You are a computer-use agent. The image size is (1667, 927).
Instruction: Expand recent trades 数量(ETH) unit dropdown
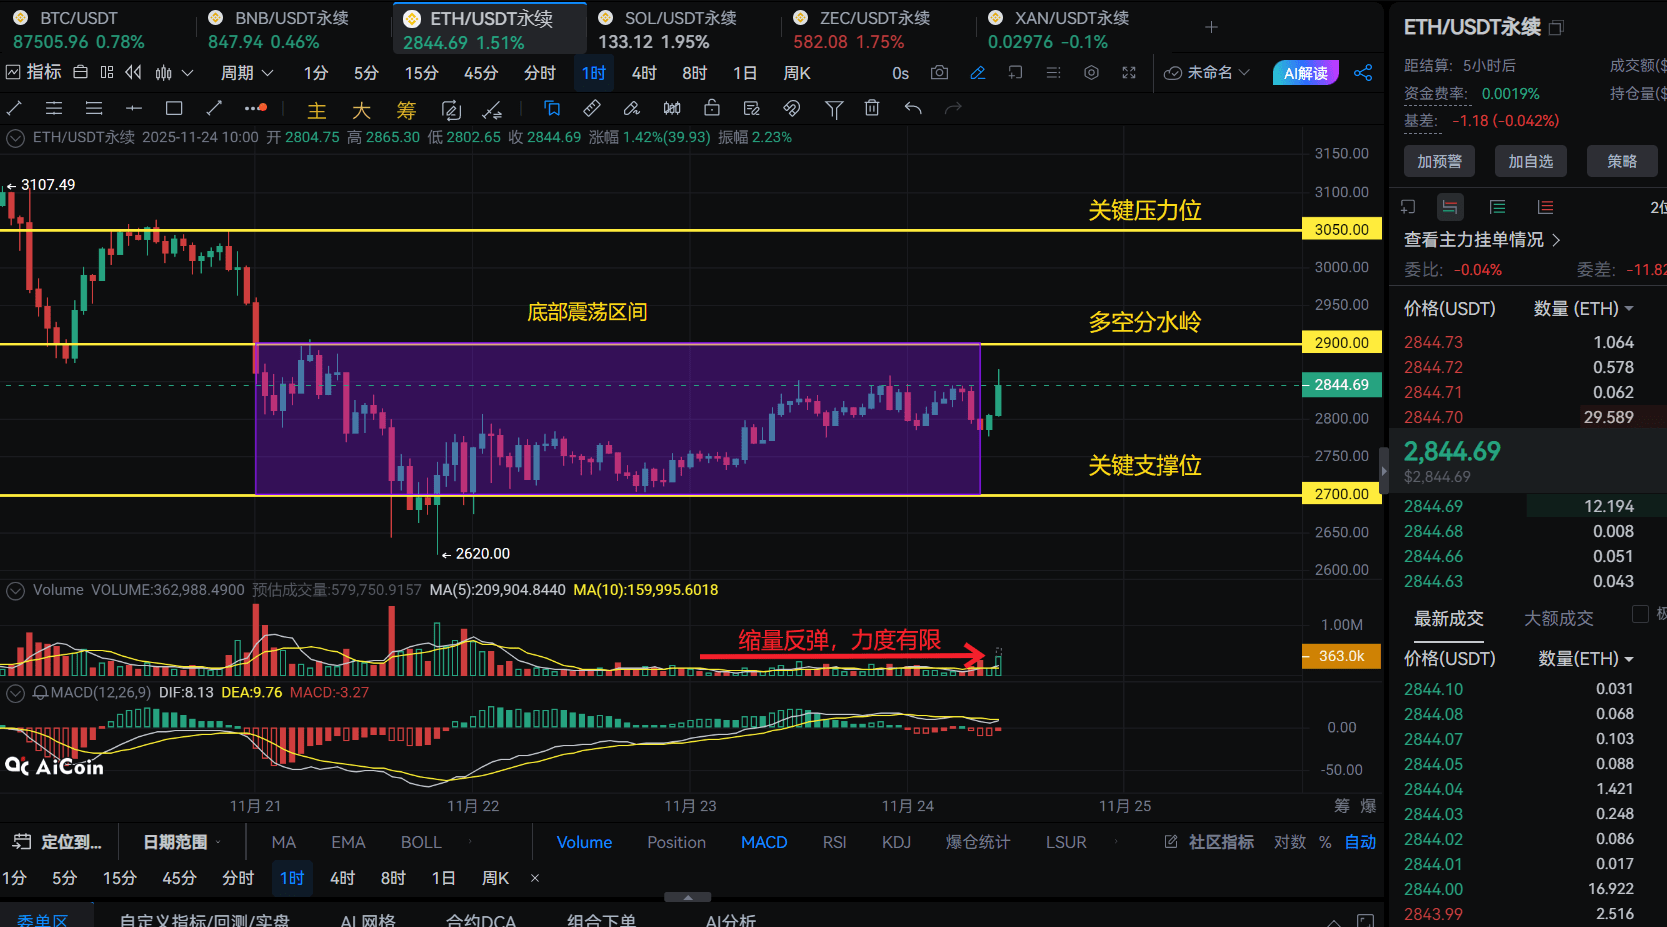(1586, 658)
